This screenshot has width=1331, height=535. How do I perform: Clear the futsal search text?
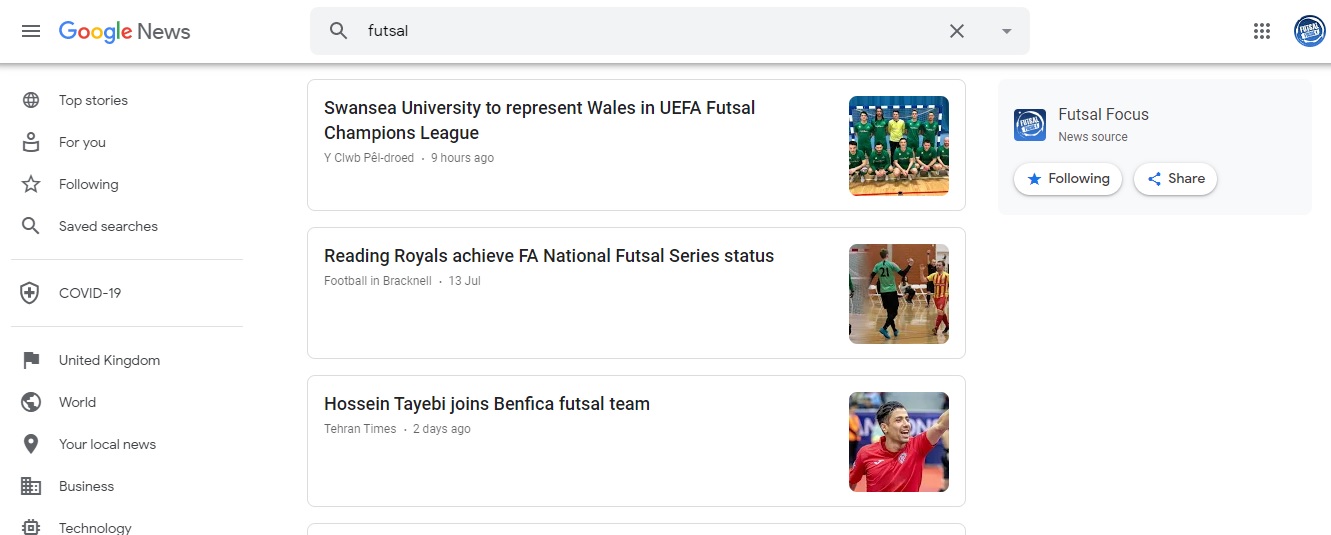[x=957, y=31]
